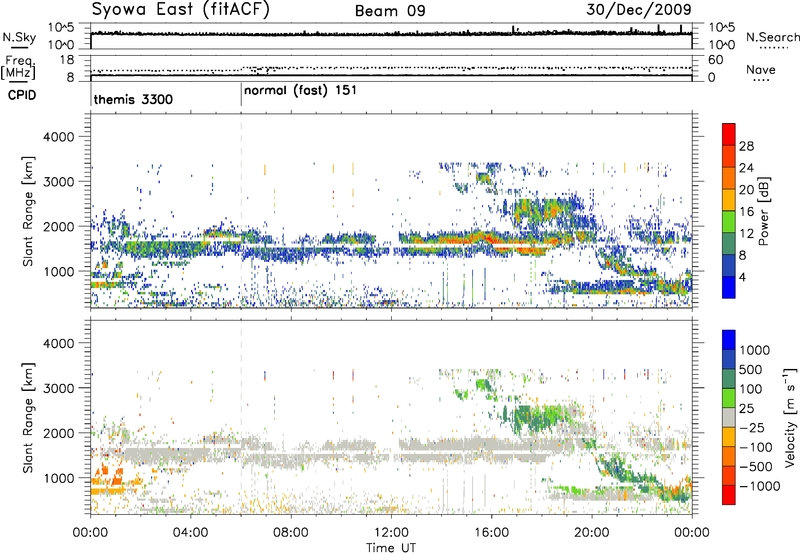The height and width of the screenshot is (554, 800).
Task: Select the red bottom segment of Velocity color bar
Action: pos(729,495)
